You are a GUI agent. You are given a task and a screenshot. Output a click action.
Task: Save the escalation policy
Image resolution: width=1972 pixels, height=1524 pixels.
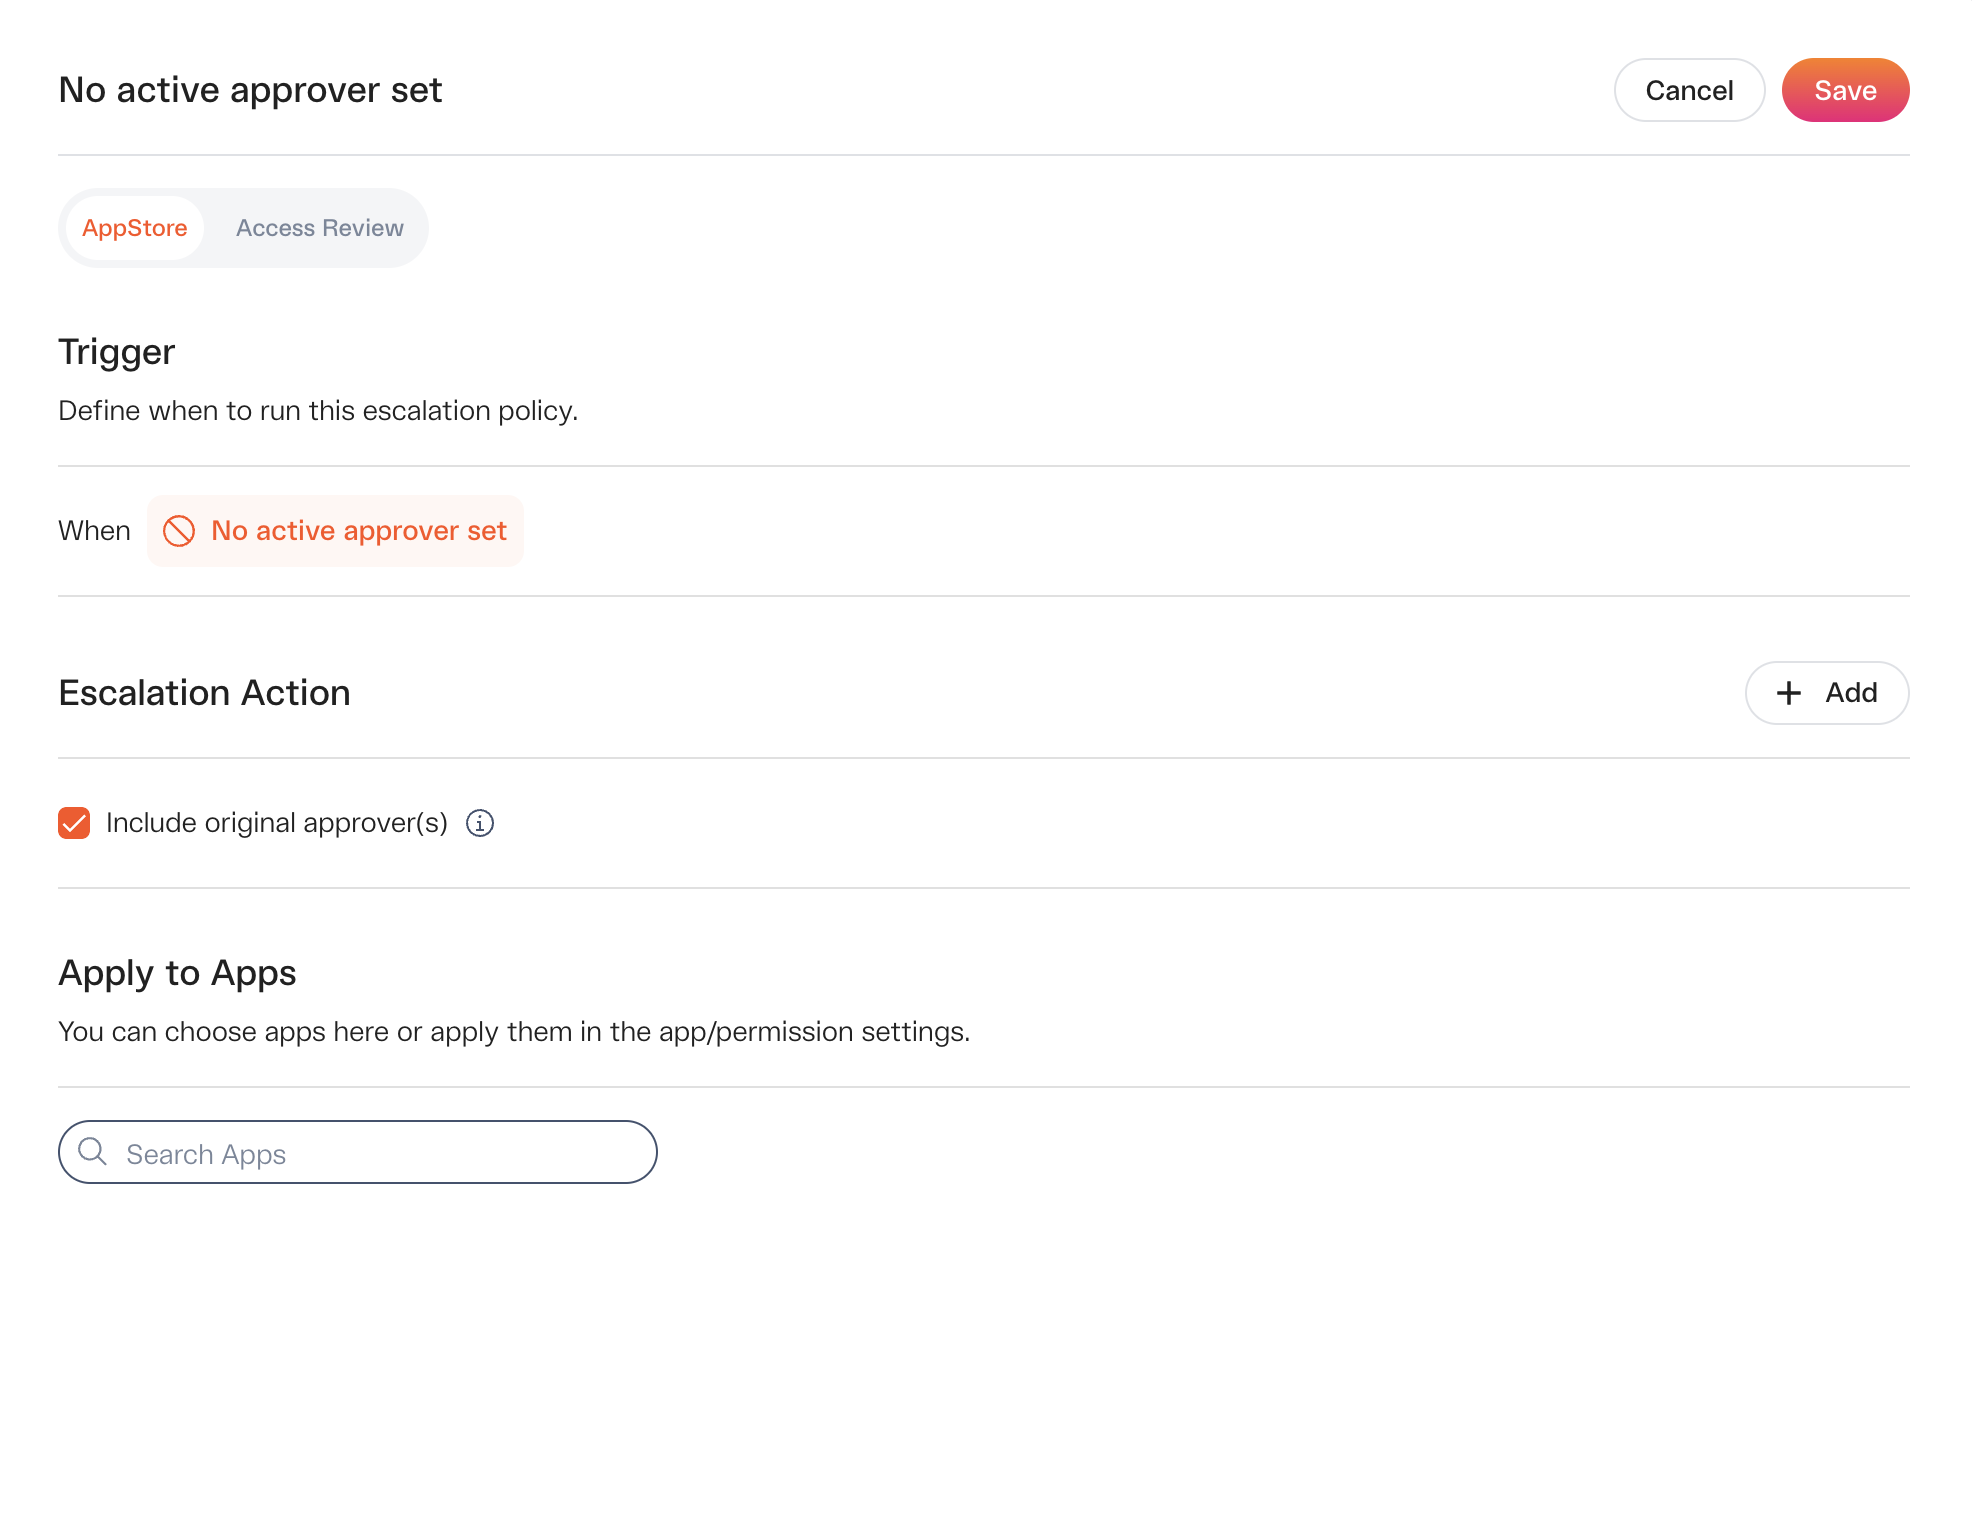[1845, 90]
